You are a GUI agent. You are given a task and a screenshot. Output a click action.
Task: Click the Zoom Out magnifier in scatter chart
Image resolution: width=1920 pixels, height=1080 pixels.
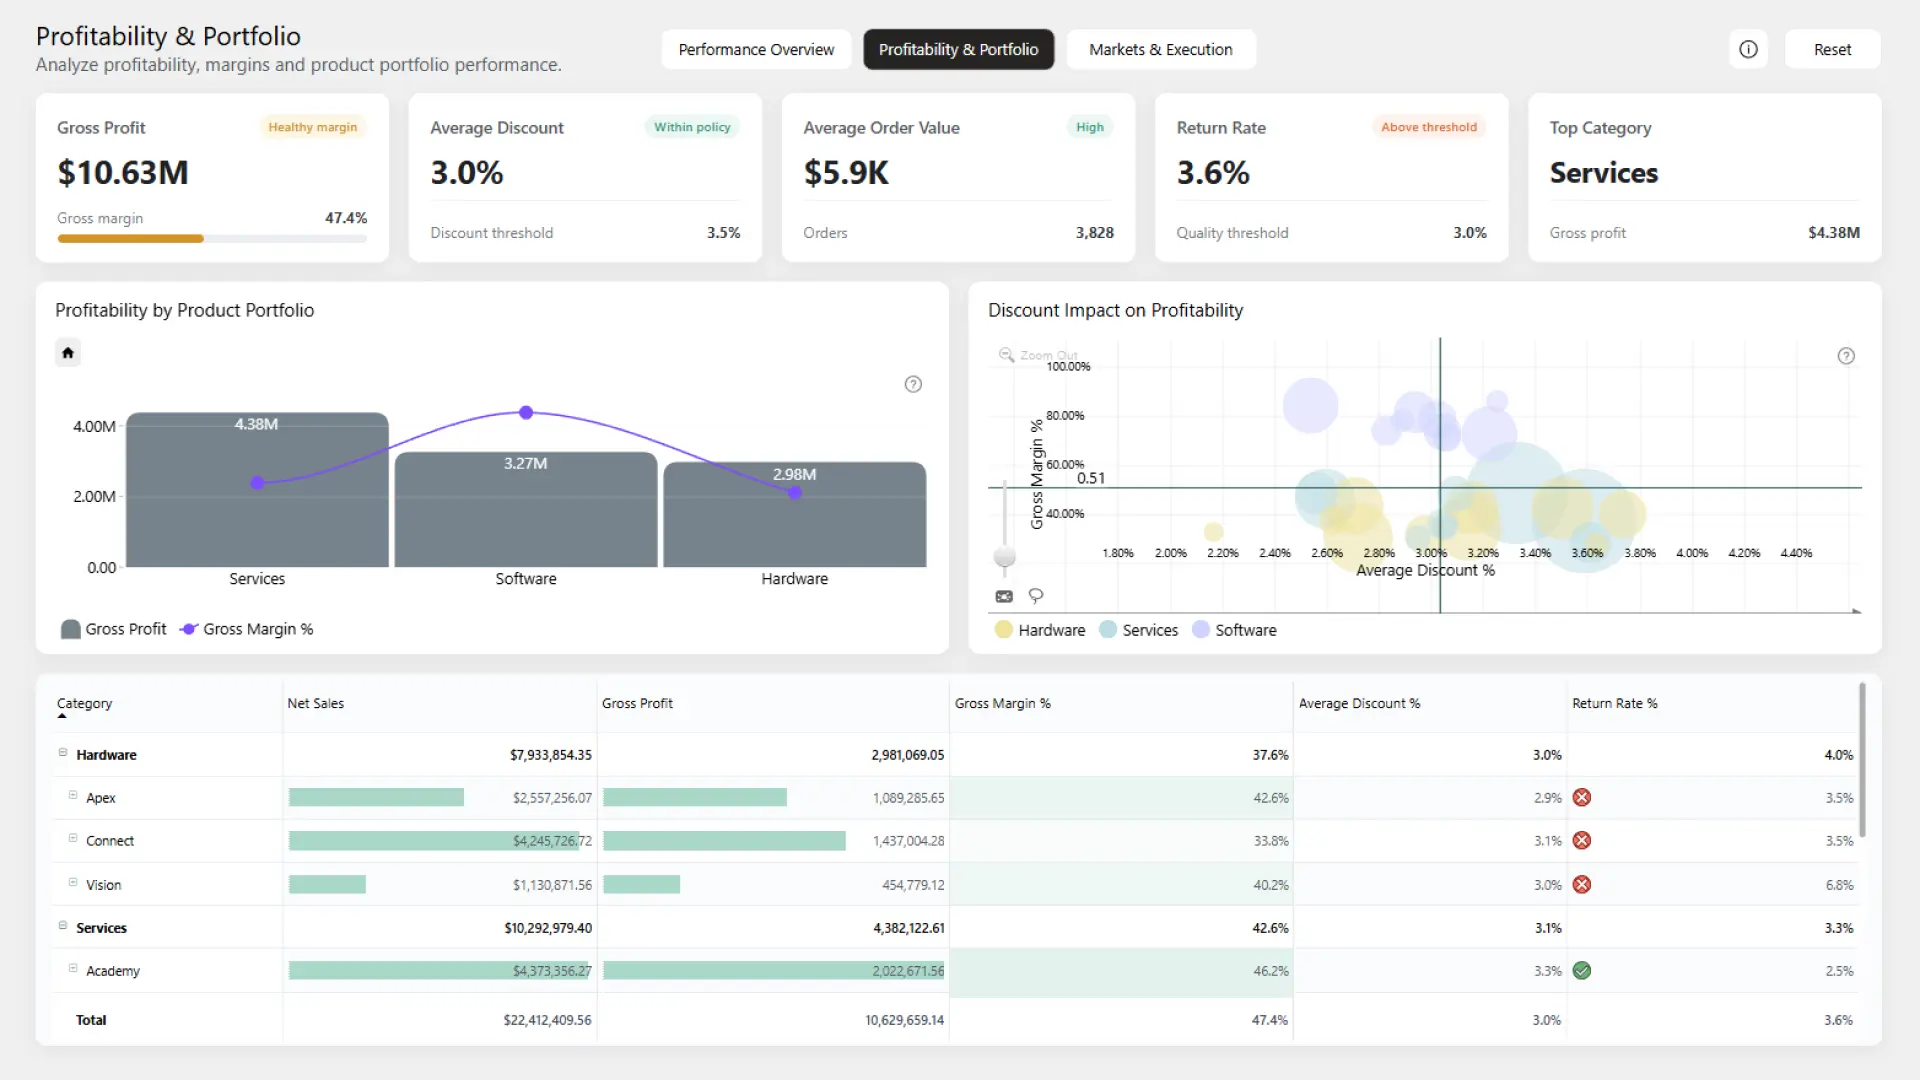click(1006, 355)
